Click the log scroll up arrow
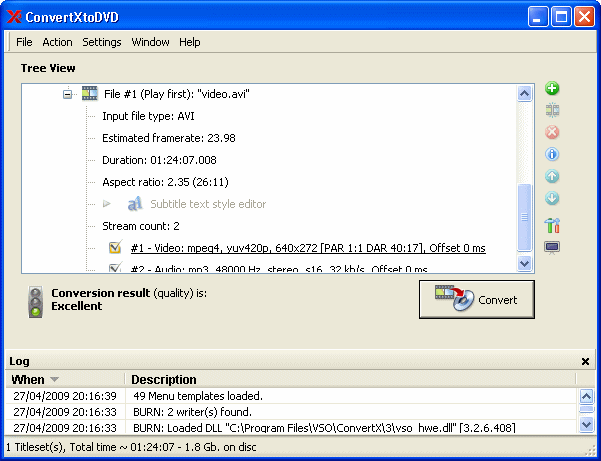 tap(586, 396)
